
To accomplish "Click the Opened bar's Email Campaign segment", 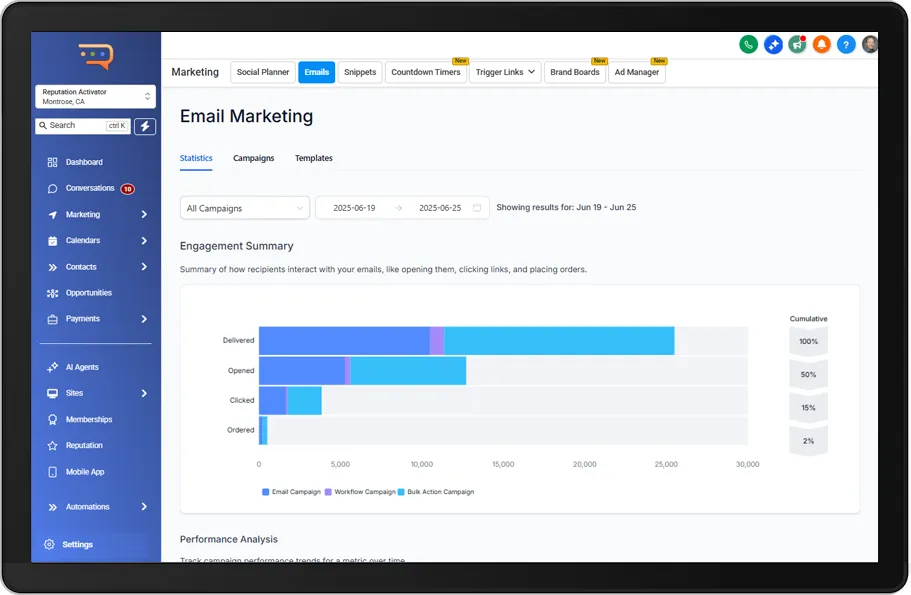I will tap(302, 371).
